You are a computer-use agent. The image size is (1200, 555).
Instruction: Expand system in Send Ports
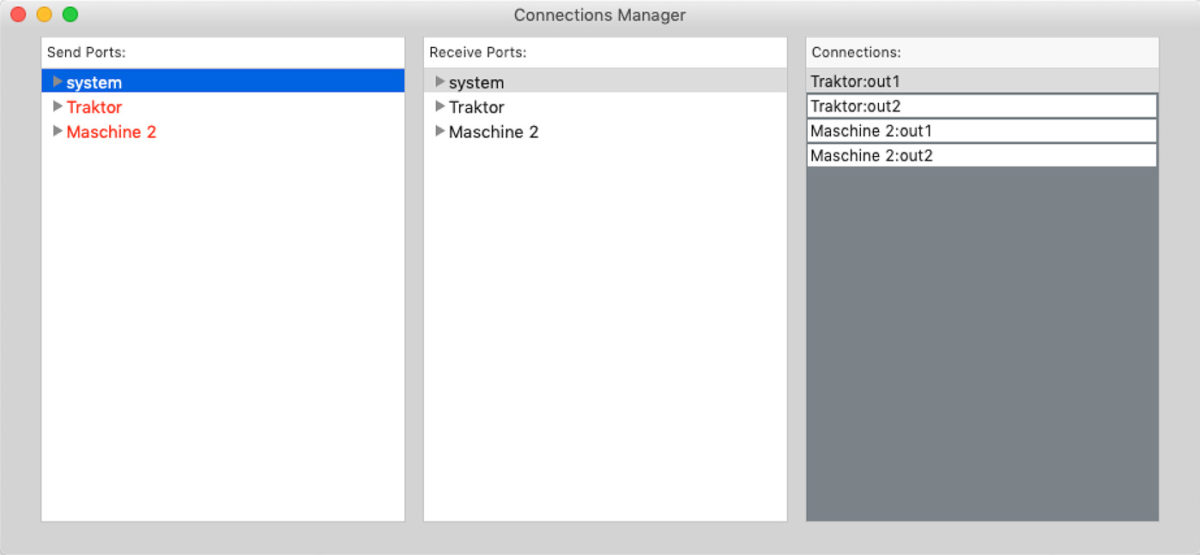58,82
